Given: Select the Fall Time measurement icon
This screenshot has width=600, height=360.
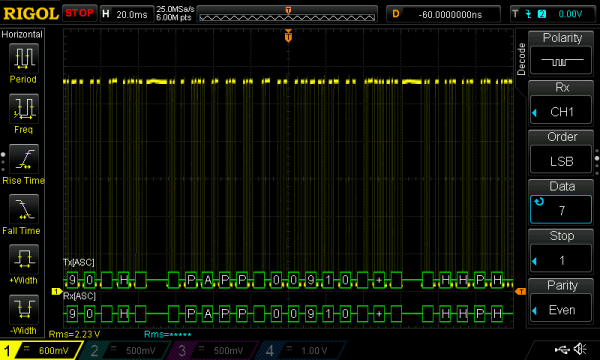Looking at the screenshot, I should [x=24, y=209].
